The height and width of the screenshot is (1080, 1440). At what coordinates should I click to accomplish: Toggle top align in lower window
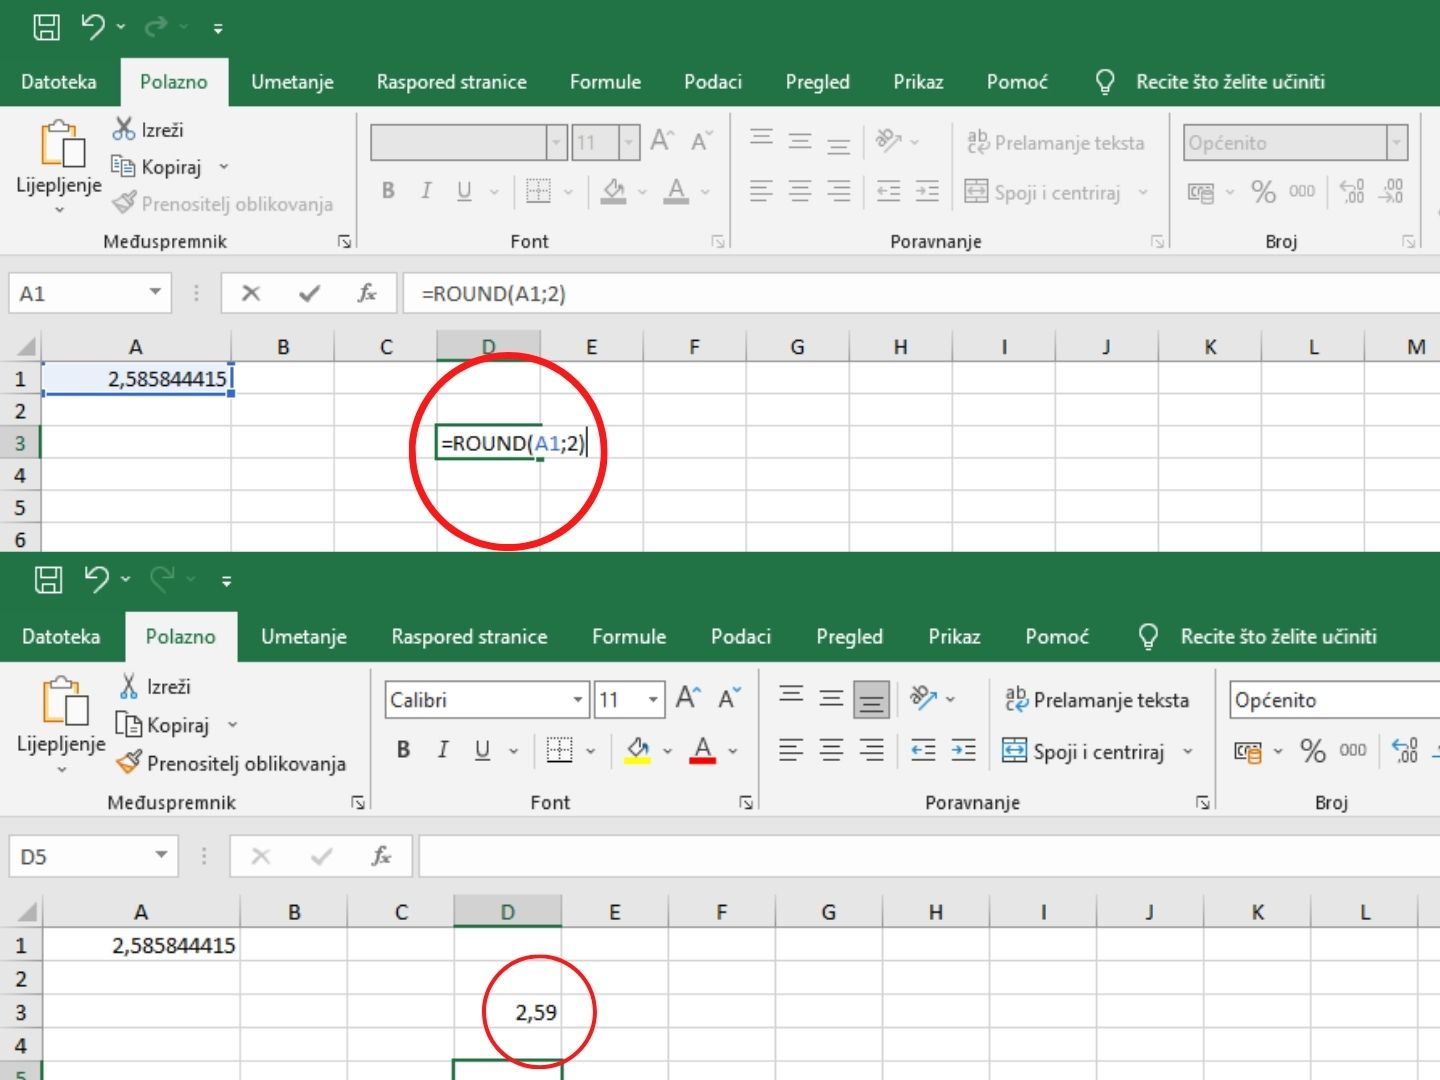pyautogui.click(x=791, y=698)
